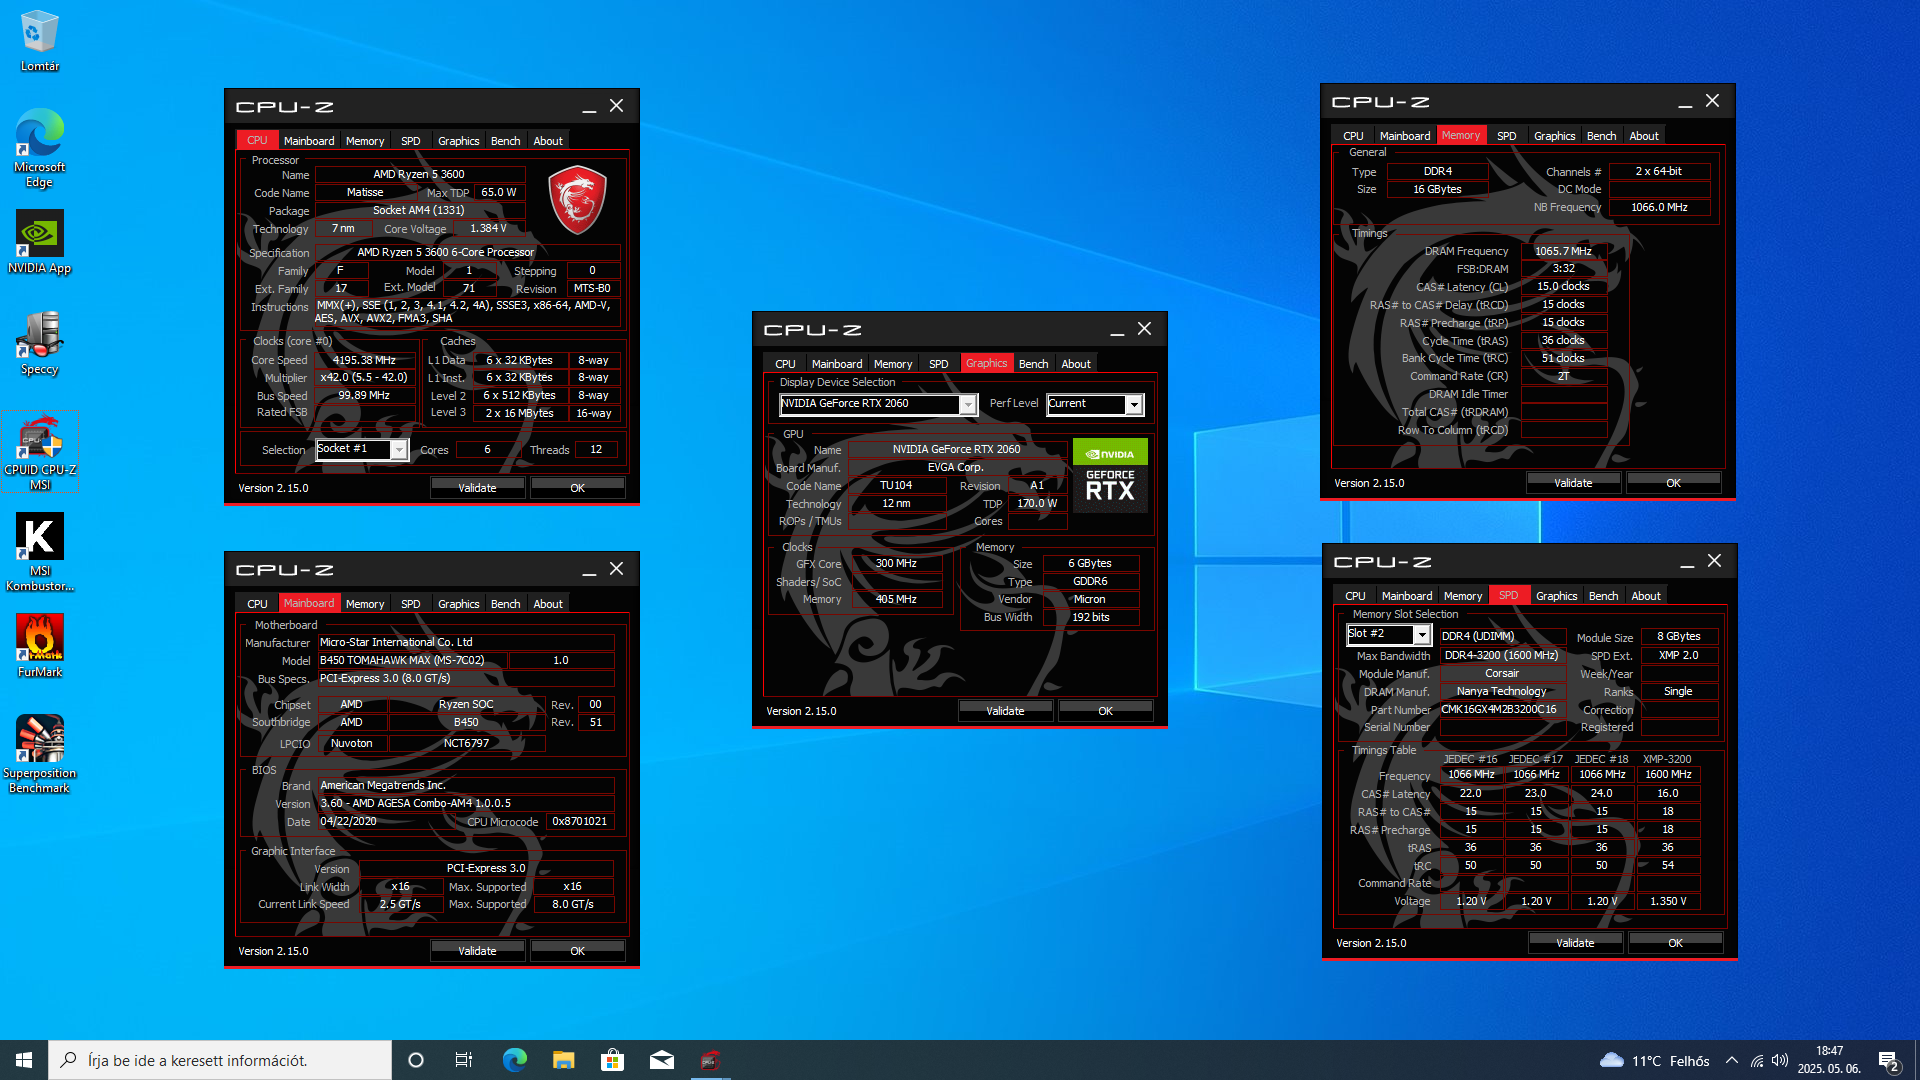This screenshot has width=1920, height=1080.
Task: Click the Windows Start button
Action: 24,1060
